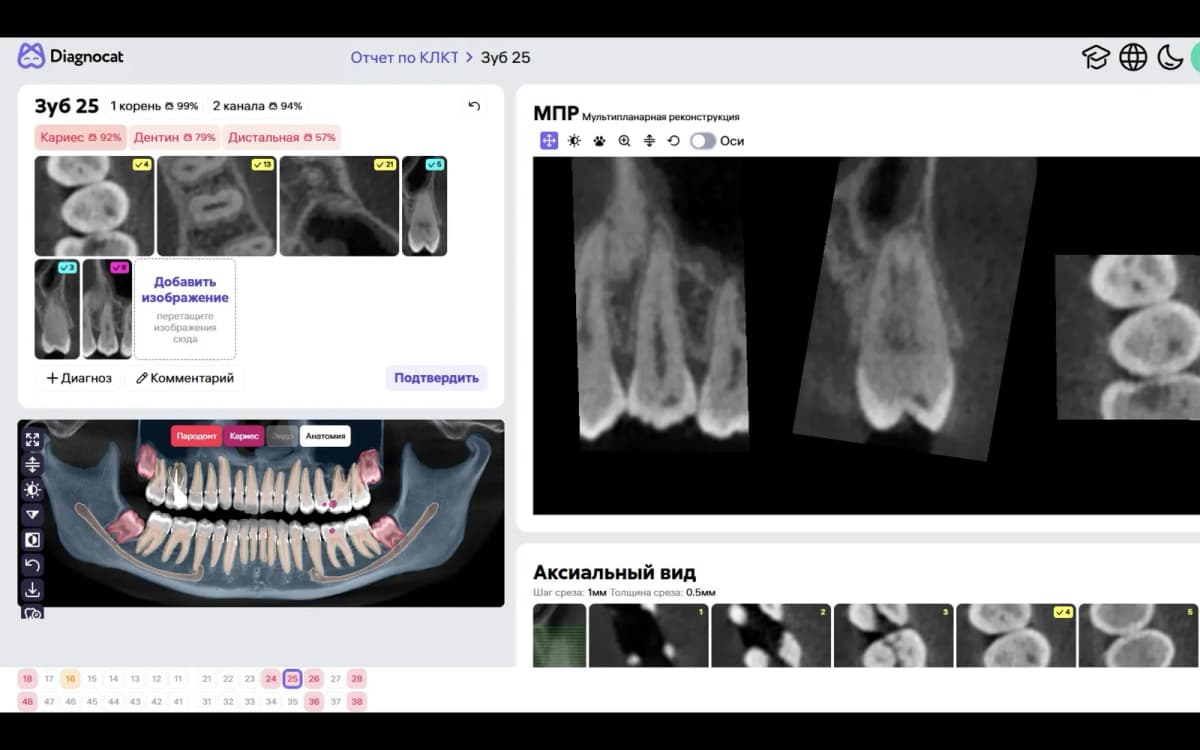This screenshot has height=750, width=1200.
Task: Select tooth 18 in the tooth chart
Action: pyautogui.click(x=27, y=679)
